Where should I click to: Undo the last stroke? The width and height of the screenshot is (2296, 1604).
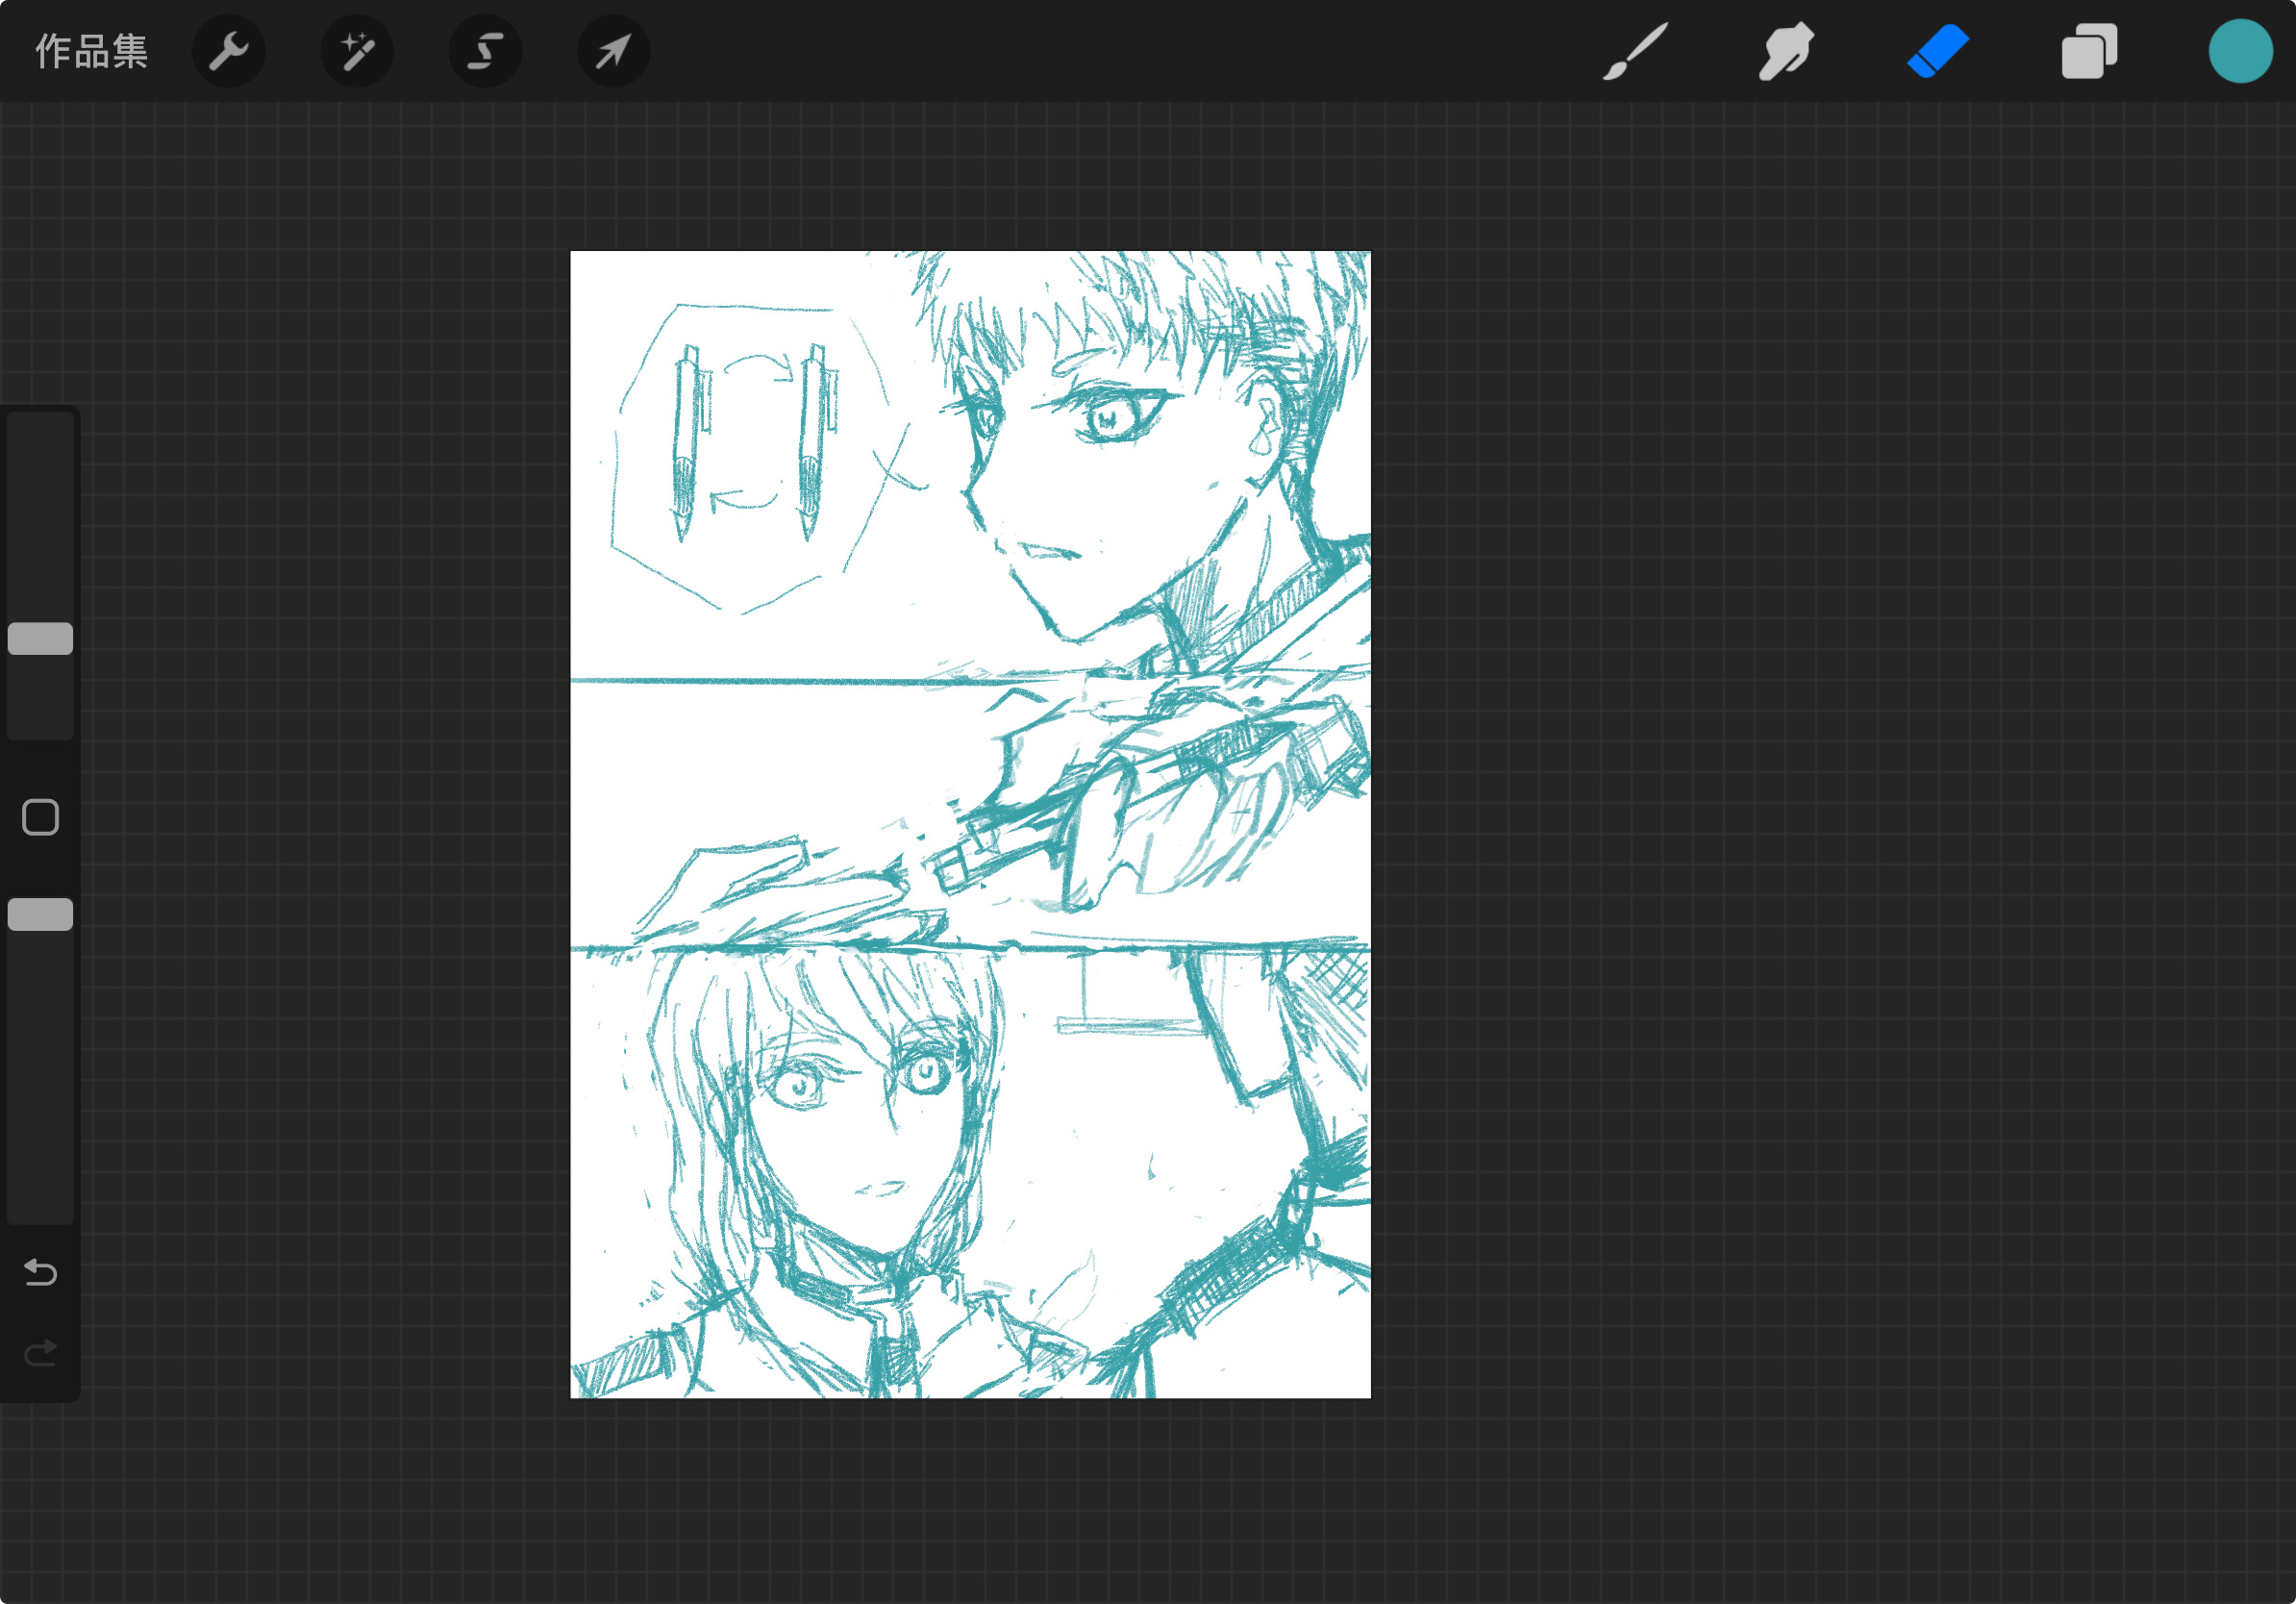[x=40, y=1272]
